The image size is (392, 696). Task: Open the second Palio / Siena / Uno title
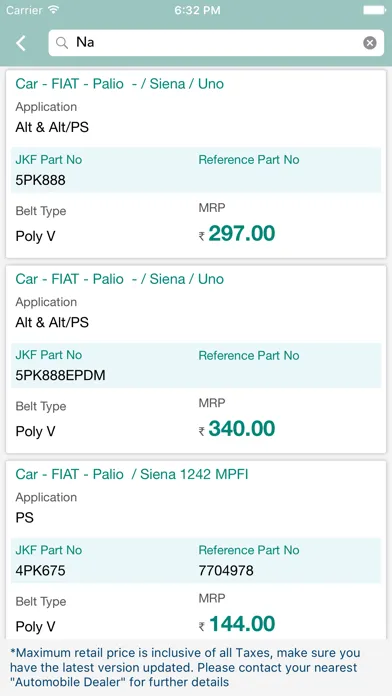[x=119, y=279]
